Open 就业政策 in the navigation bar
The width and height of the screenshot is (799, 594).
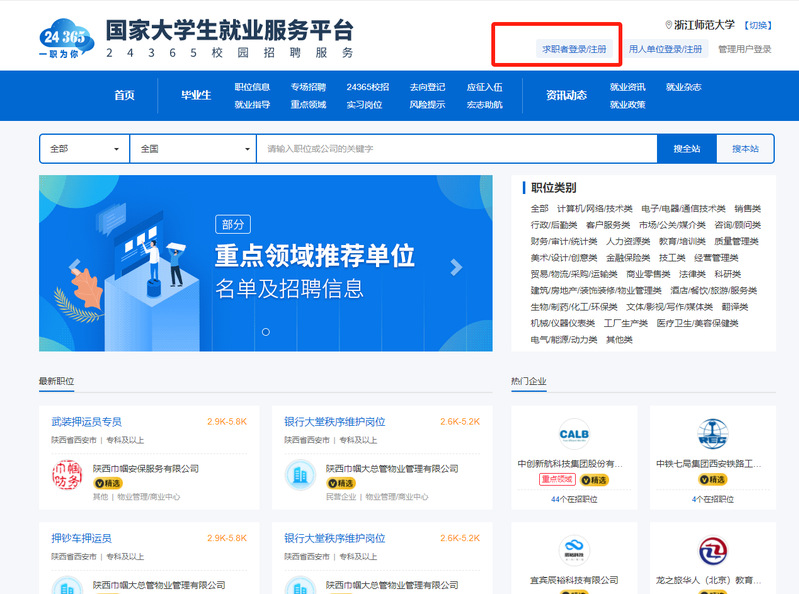click(628, 105)
